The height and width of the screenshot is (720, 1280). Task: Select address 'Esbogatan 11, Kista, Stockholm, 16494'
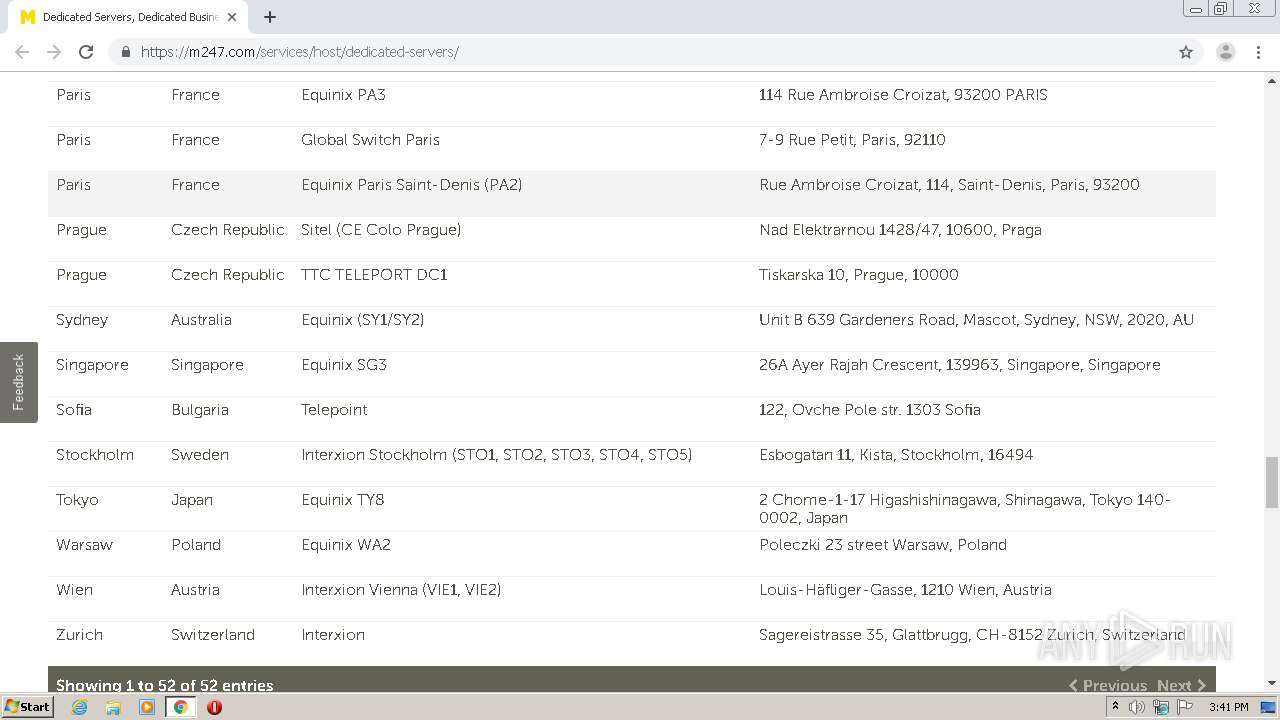(x=896, y=455)
